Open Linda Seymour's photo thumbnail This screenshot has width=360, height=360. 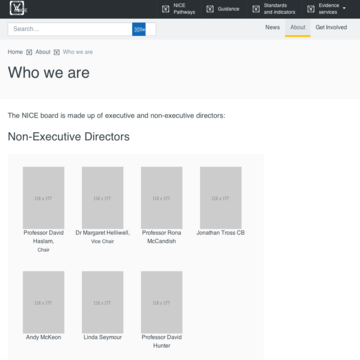click(103, 302)
